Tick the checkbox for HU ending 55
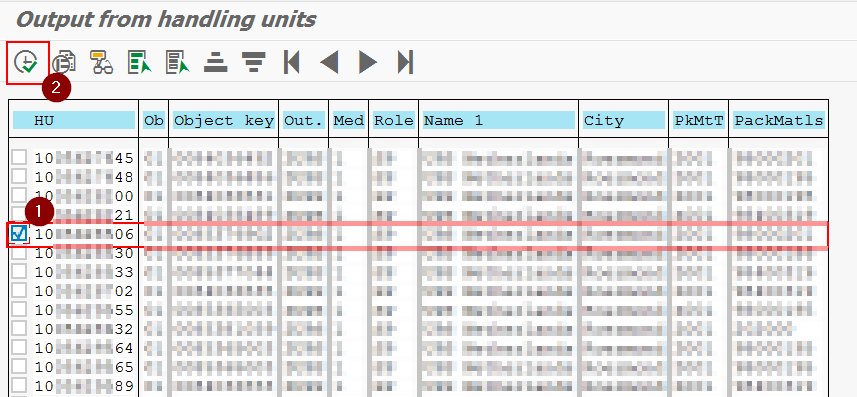The image size is (857, 397). click(19, 310)
